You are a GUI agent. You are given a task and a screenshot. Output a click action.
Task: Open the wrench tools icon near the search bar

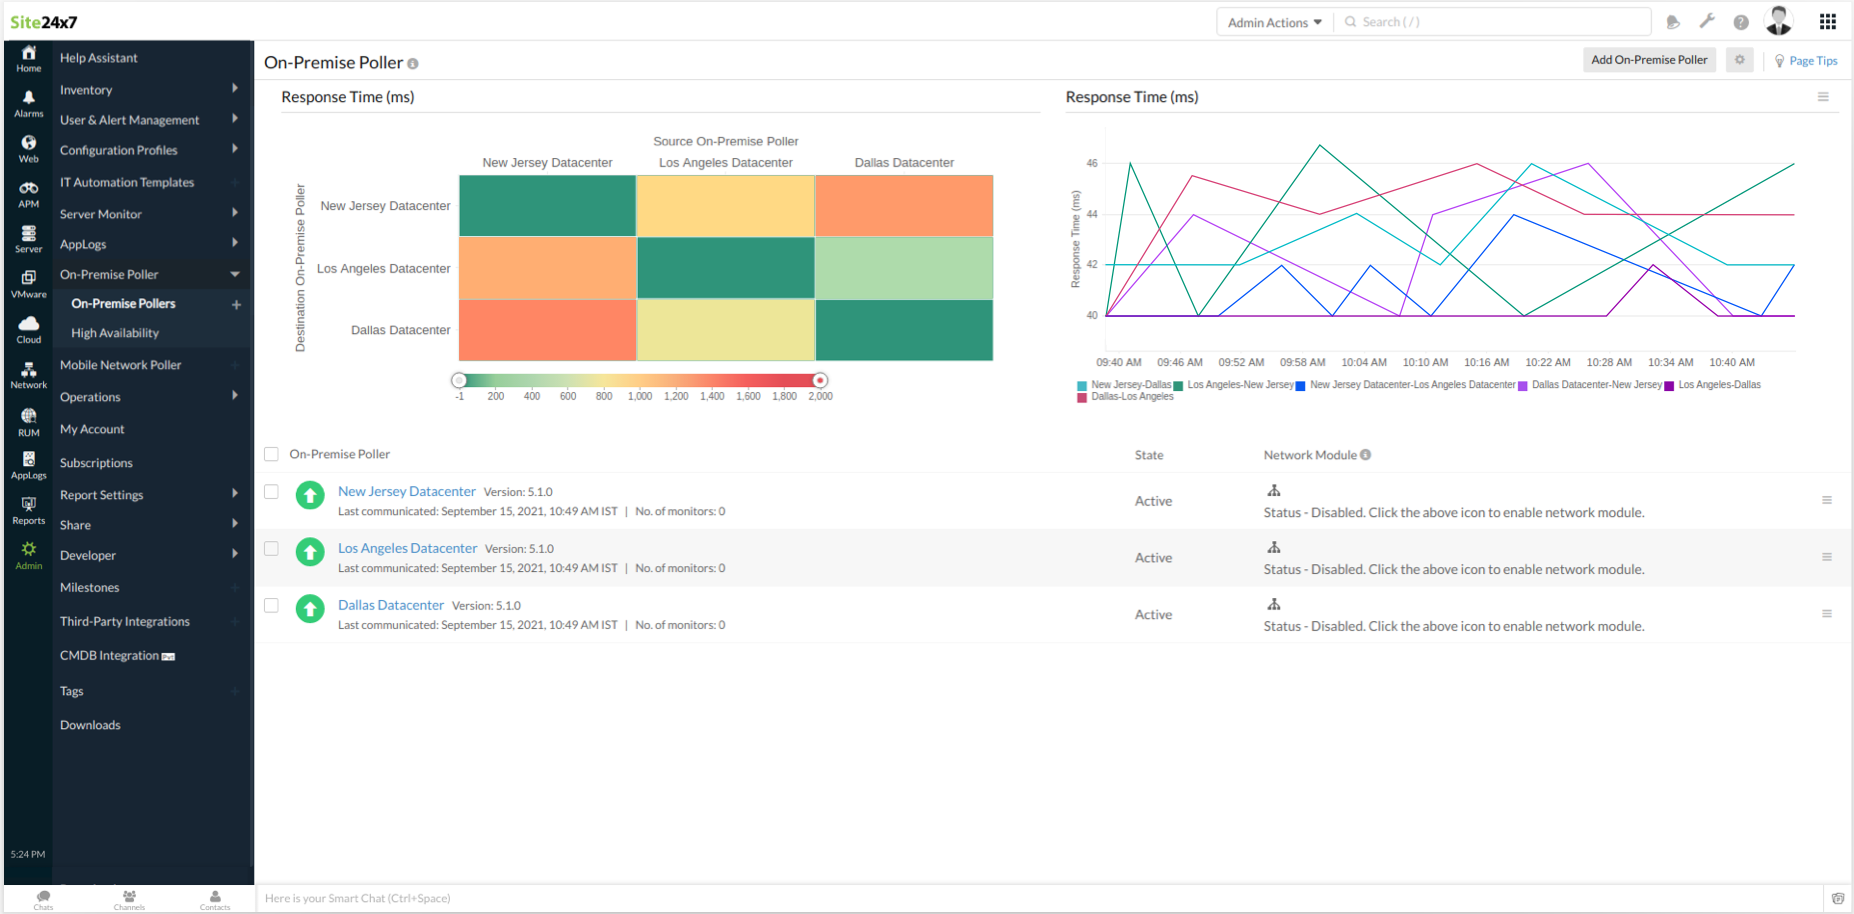coord(1707,21)
